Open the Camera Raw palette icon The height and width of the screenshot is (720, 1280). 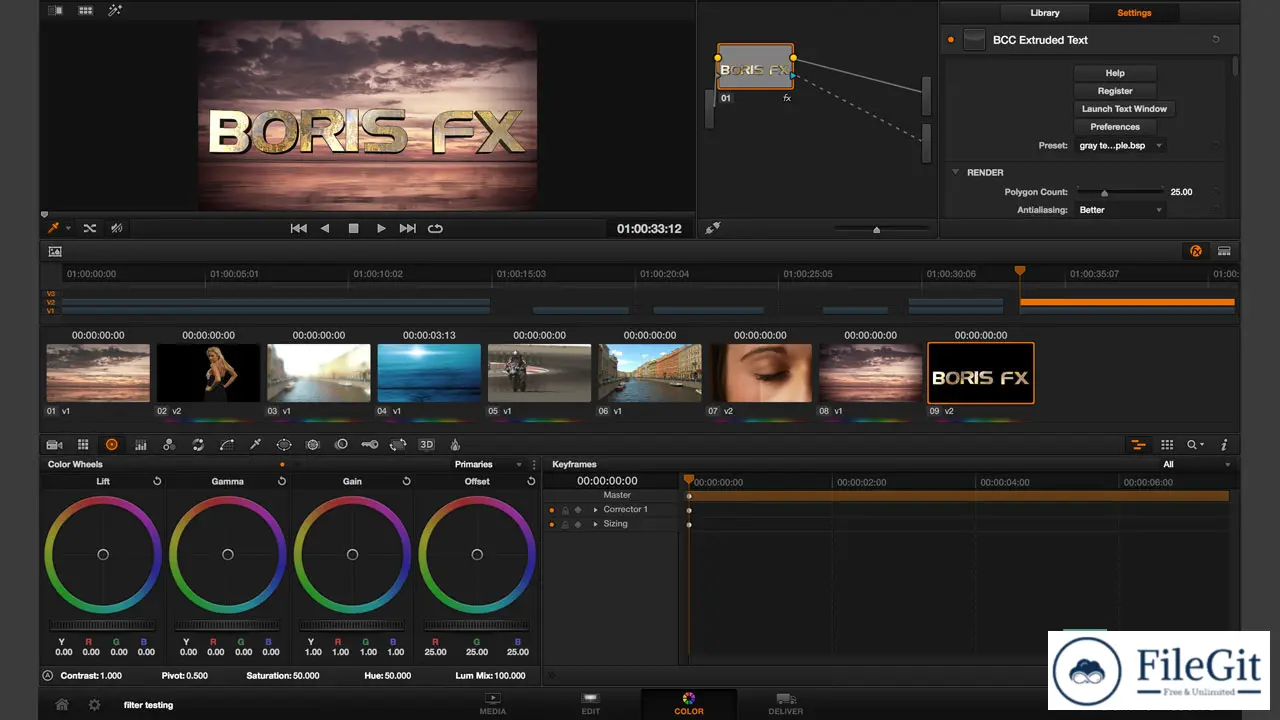pyautogui.click(x=55, y=444)
